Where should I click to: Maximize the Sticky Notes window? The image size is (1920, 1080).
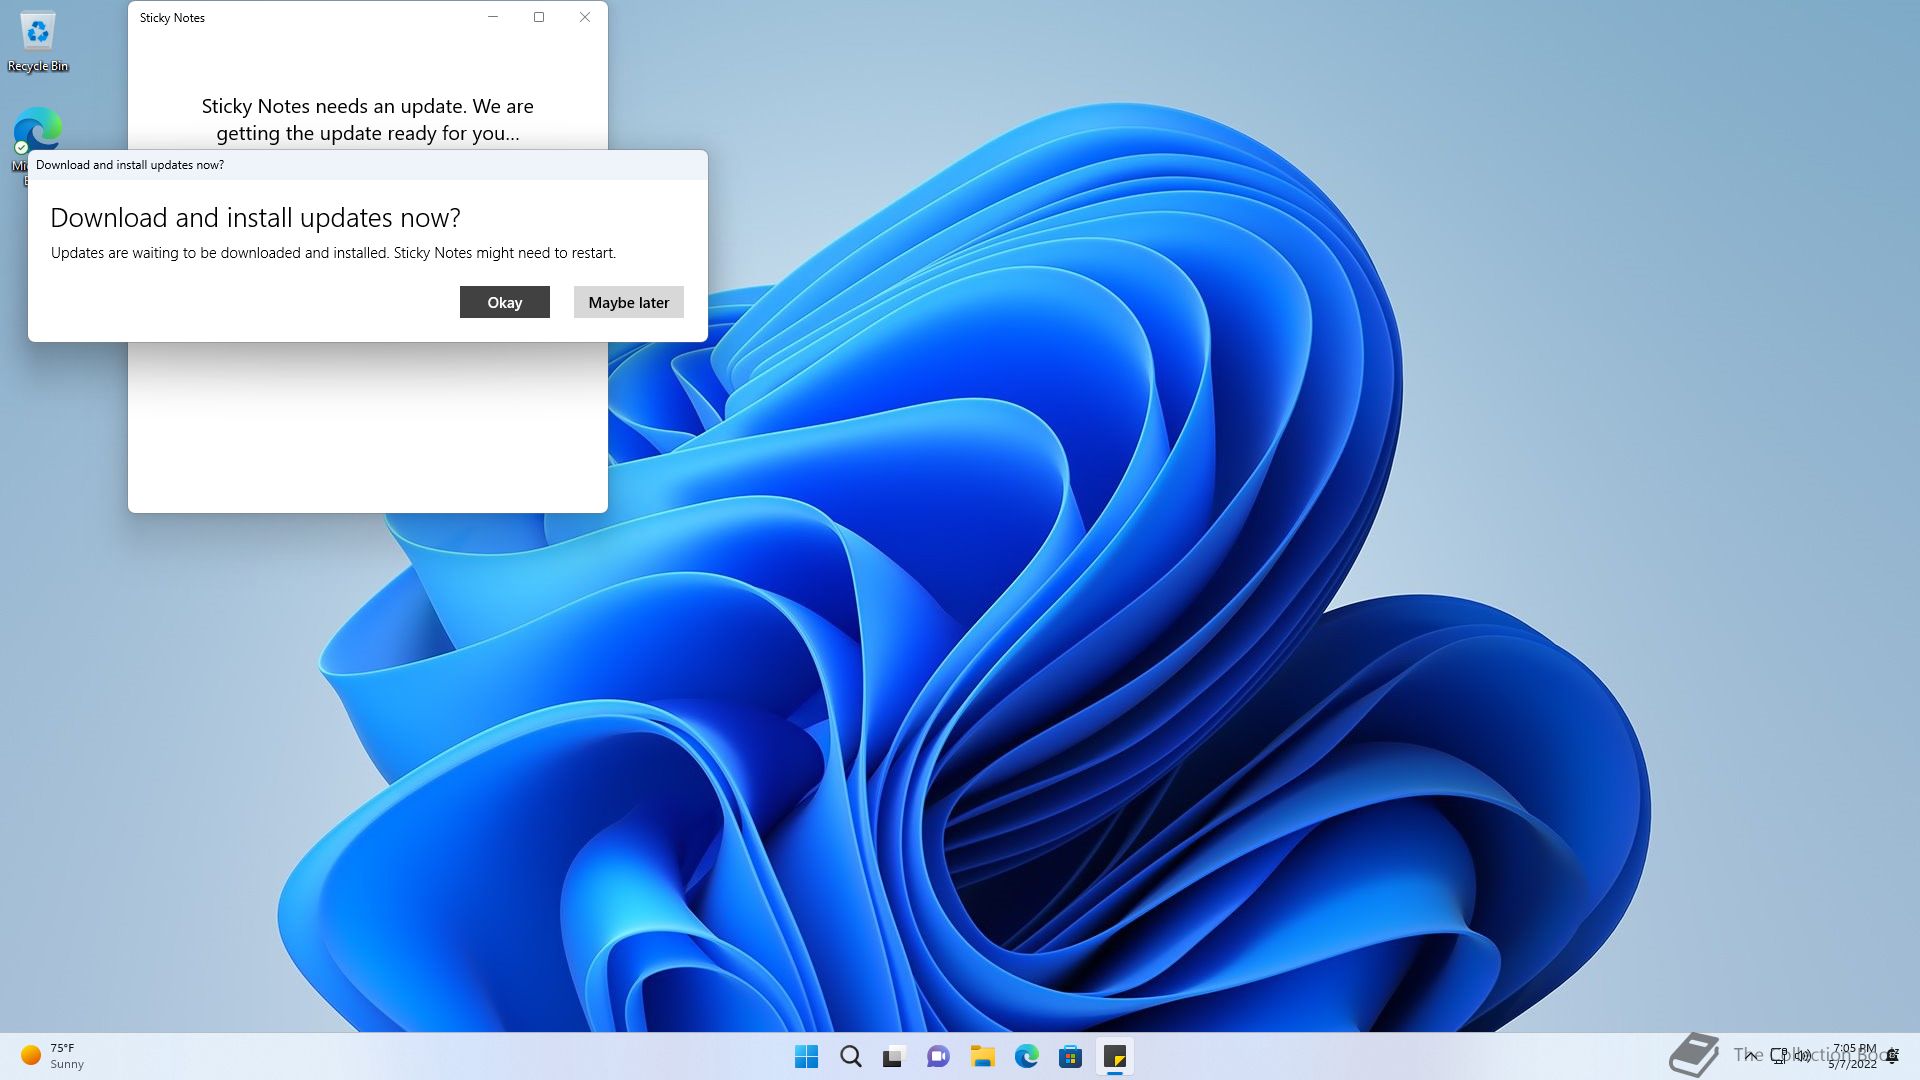(x=539, y=17)
